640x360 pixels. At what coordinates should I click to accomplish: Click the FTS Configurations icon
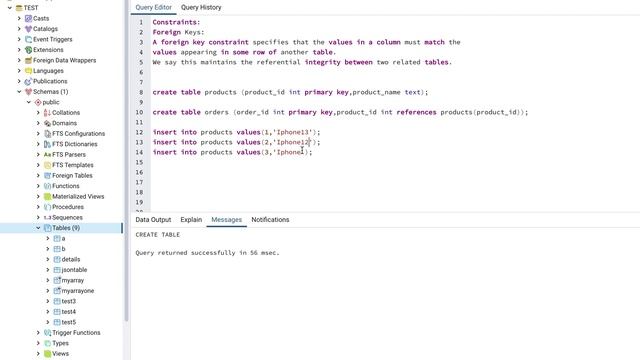47,134
